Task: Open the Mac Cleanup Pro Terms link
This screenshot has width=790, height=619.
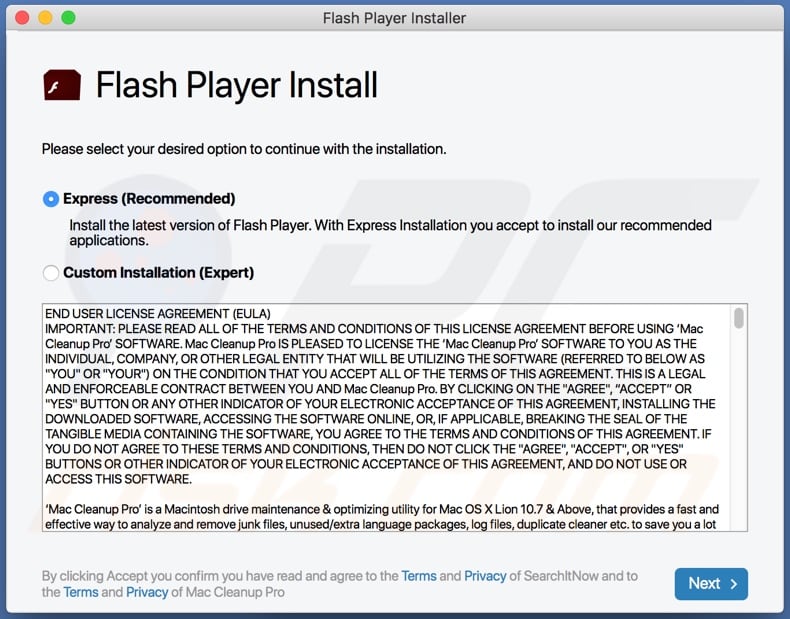Action: click(x=80, y=592)
